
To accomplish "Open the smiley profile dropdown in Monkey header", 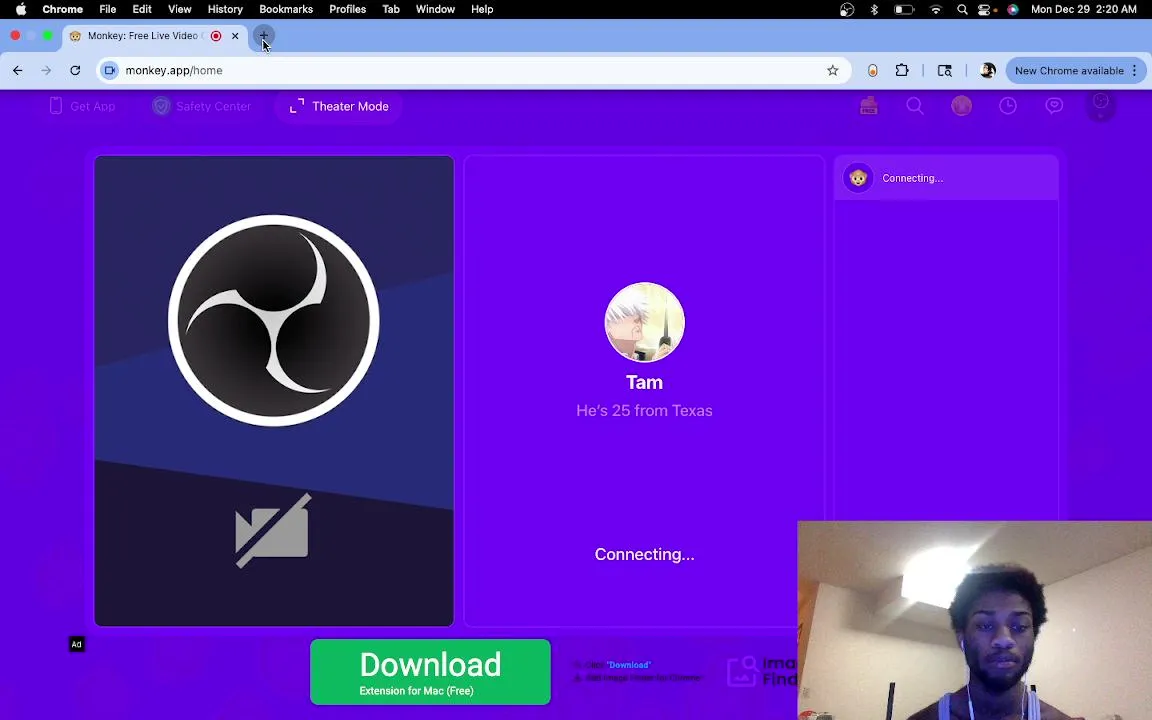I will click(x=1100, y=105).
